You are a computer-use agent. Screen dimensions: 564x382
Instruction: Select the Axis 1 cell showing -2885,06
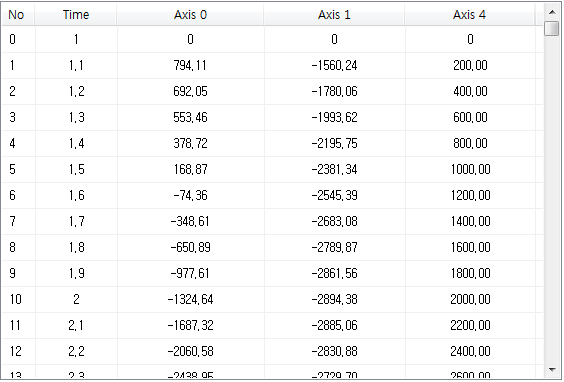pos(335,325)
